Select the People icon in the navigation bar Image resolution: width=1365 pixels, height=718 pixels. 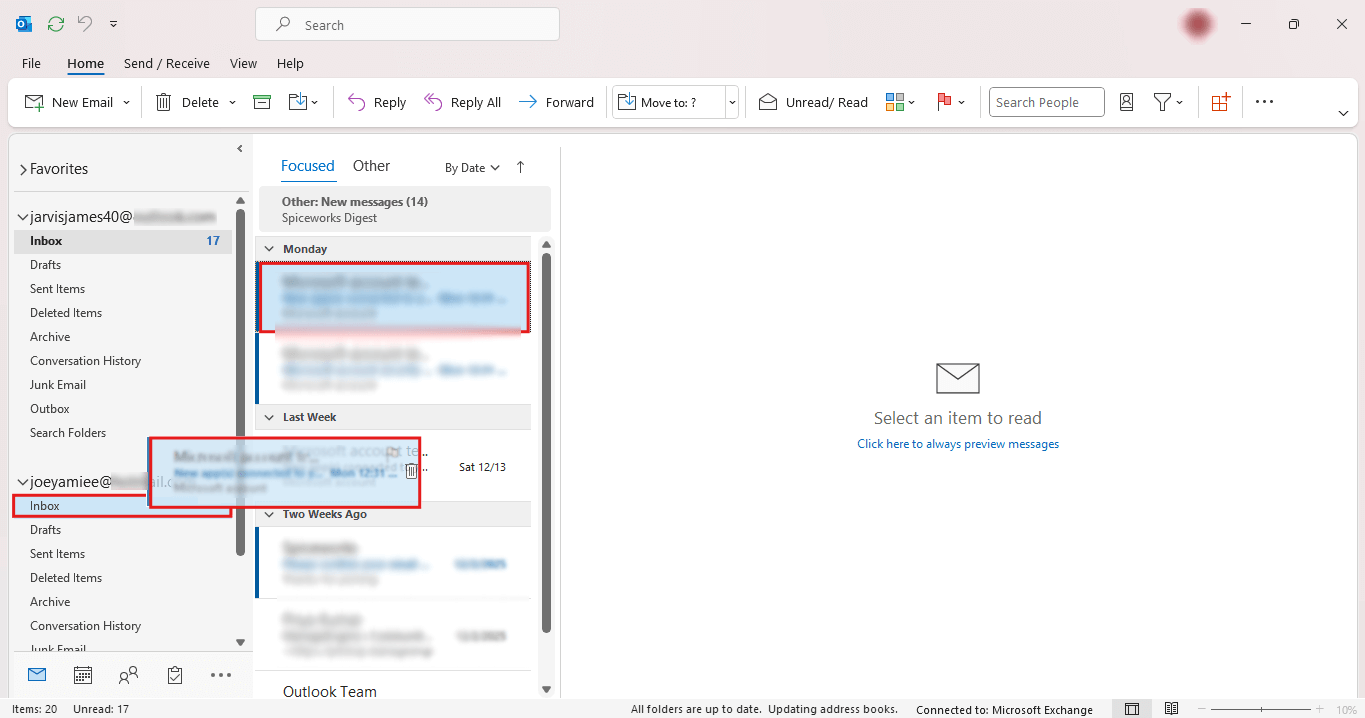point(128,675)
